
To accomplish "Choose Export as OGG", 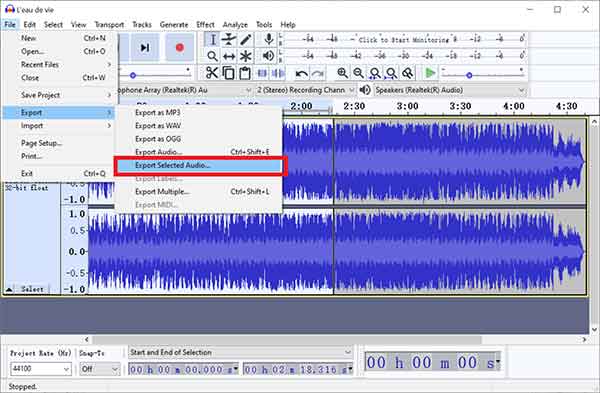I will 198,139.
